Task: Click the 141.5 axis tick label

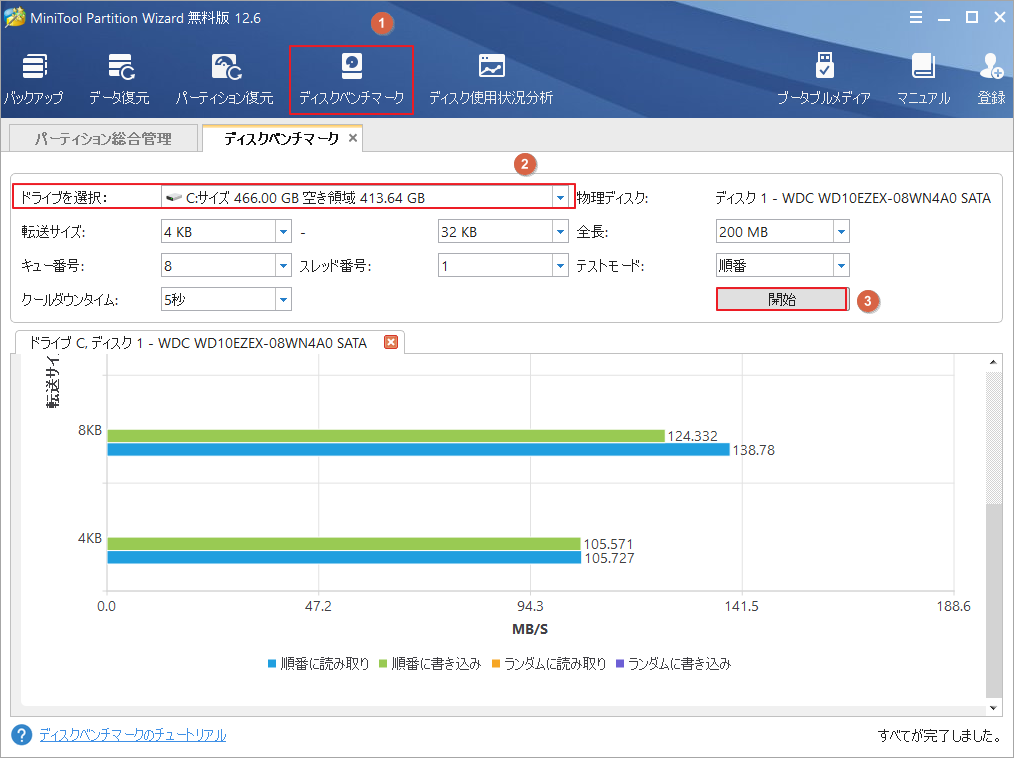Action: pos(742,606)
